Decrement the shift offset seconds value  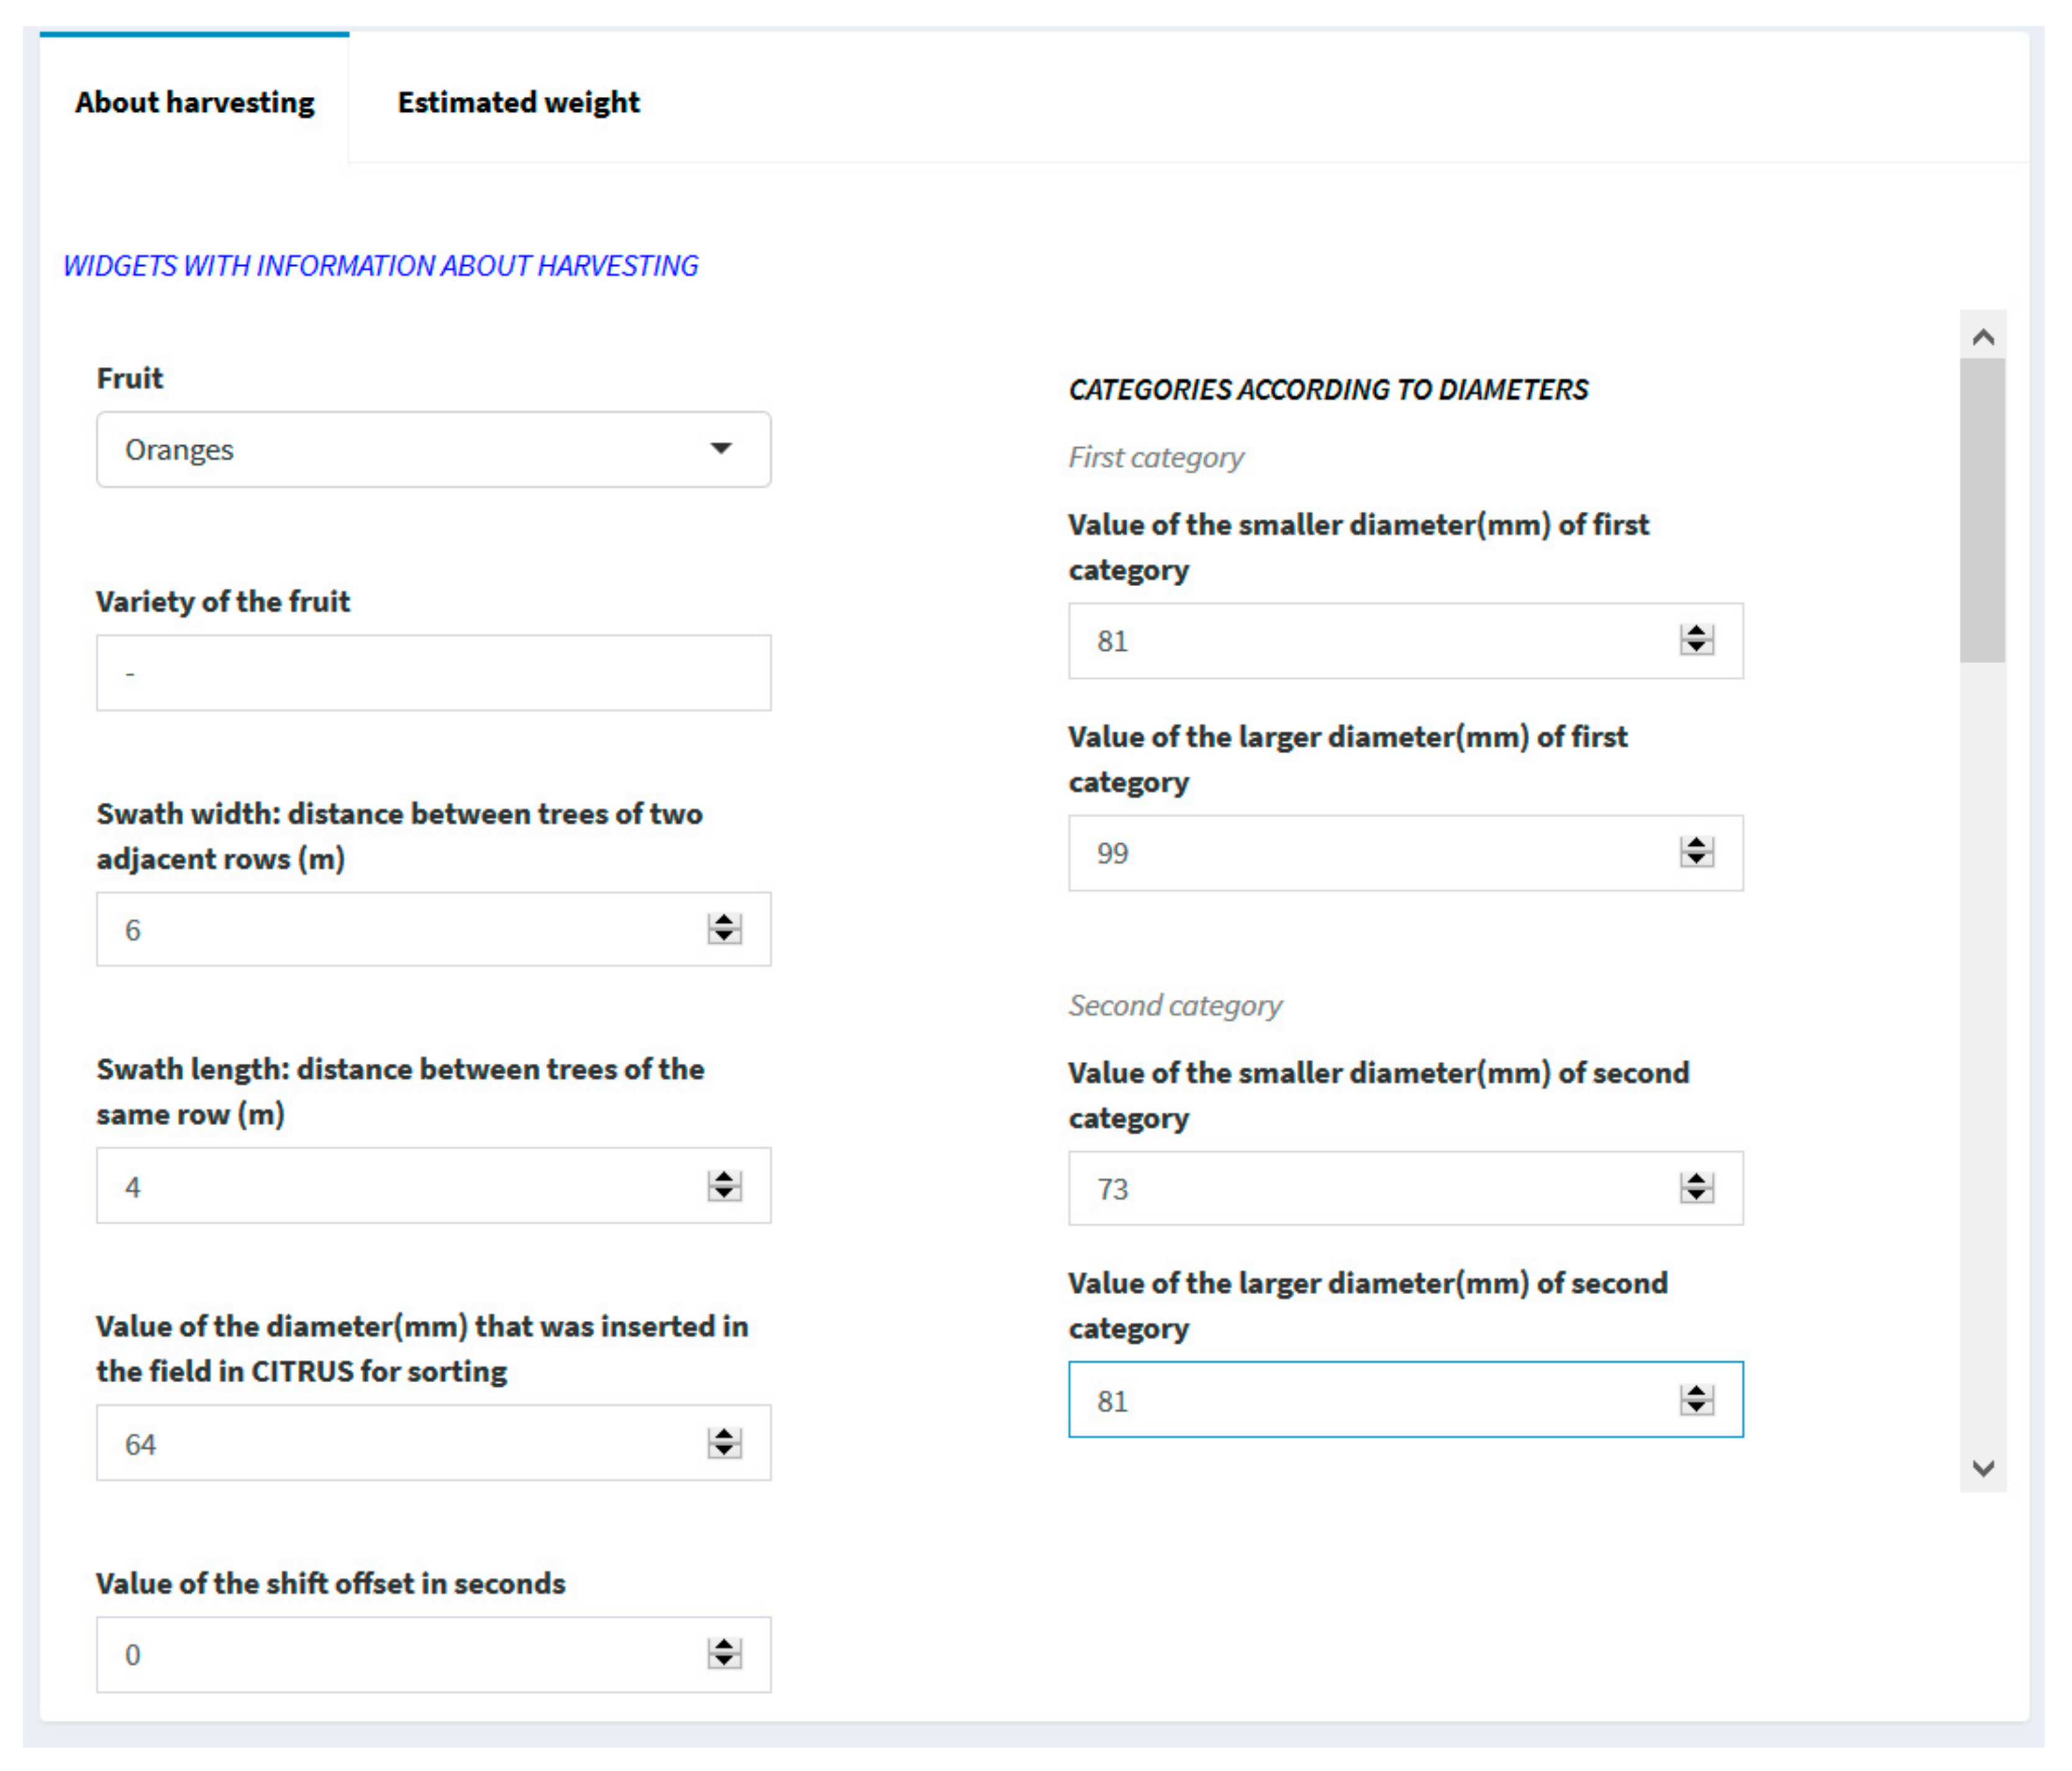pyautogui.click(x=724, y=1662)
